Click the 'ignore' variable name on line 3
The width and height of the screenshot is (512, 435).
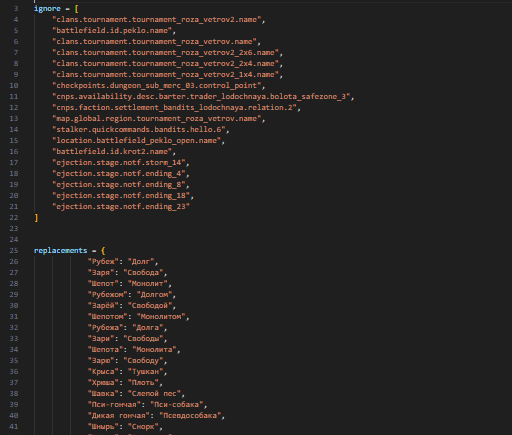[x=47, y=9]
